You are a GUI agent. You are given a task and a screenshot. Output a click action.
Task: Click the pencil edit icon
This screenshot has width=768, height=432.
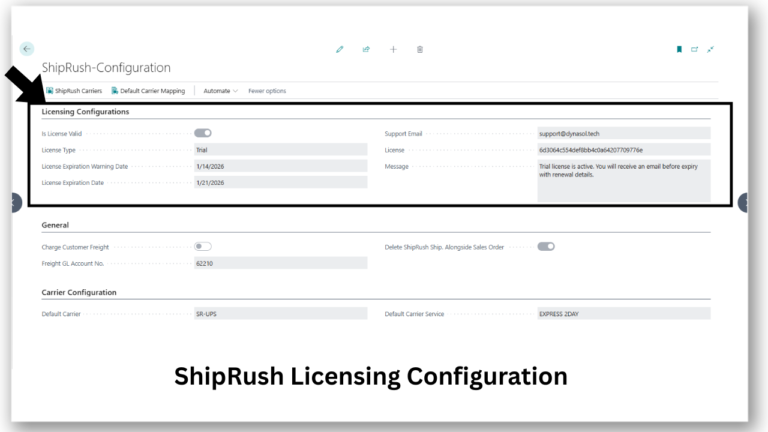(x=339, y=49)
